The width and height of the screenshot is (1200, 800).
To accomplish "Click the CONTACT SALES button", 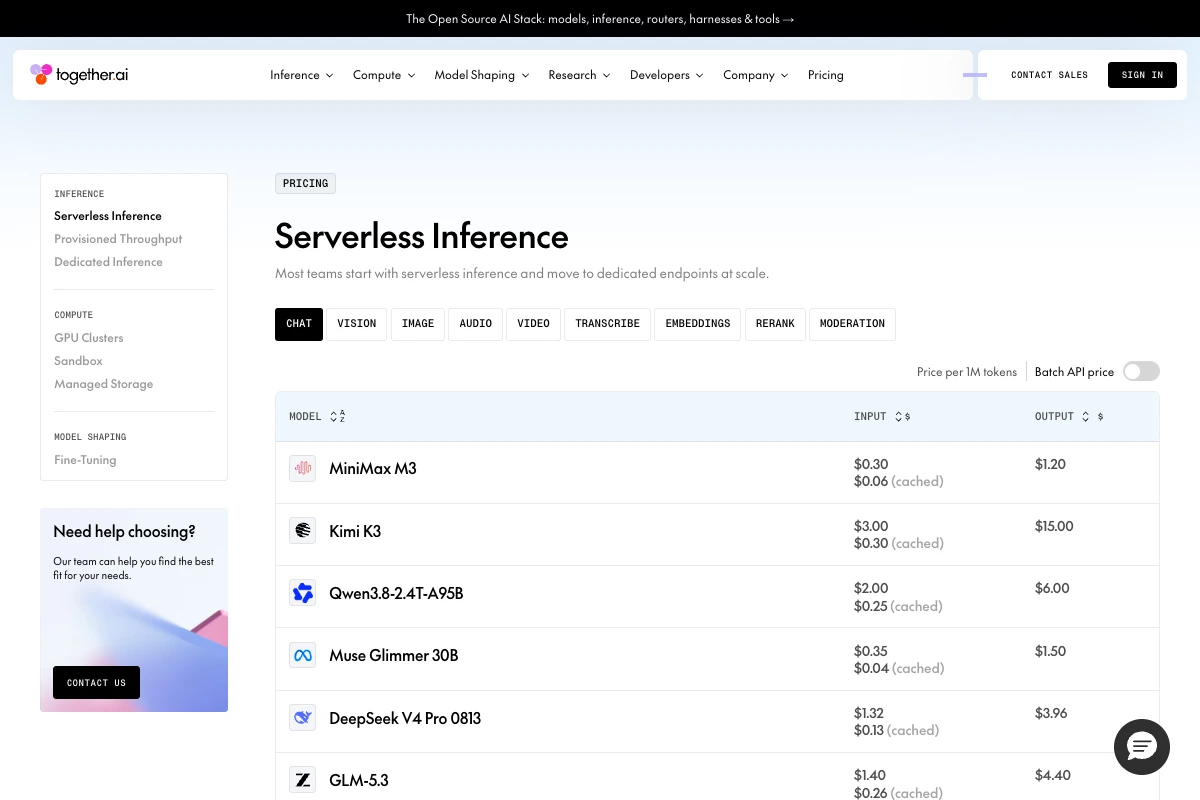I will 1049,75.
